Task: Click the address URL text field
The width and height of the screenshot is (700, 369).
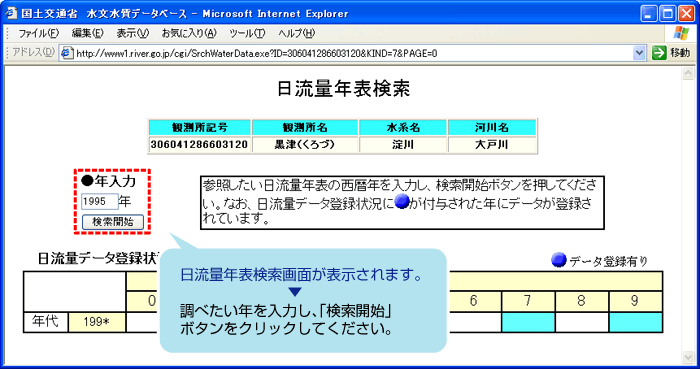Action: click(353, 54)
